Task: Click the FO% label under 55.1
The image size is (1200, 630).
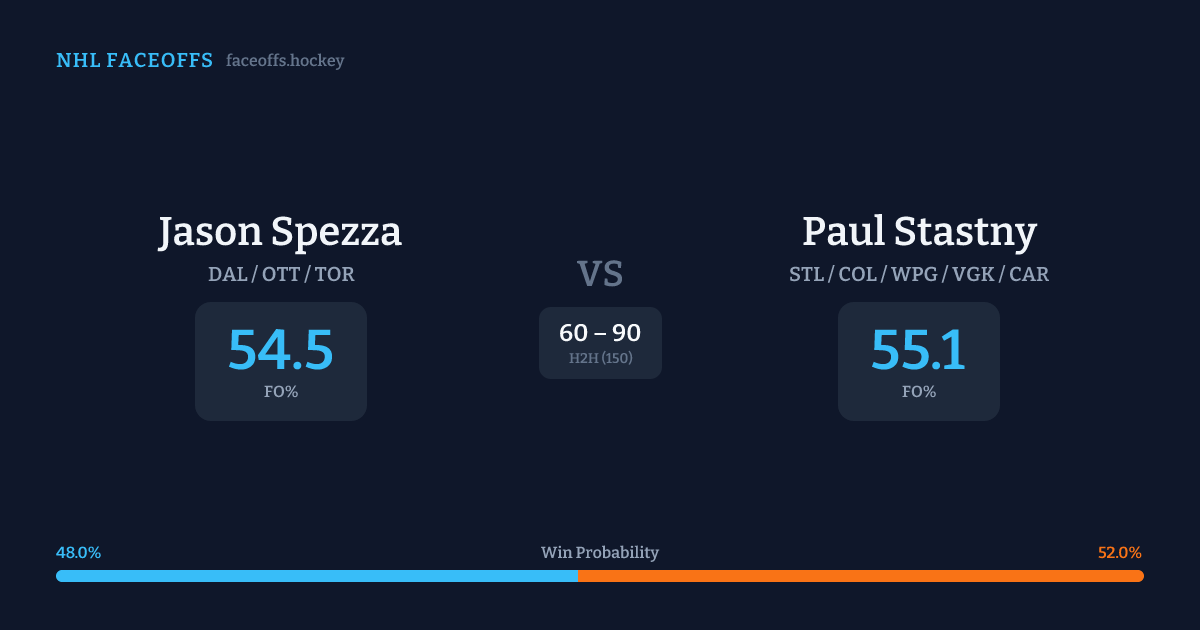Action: 919,392
